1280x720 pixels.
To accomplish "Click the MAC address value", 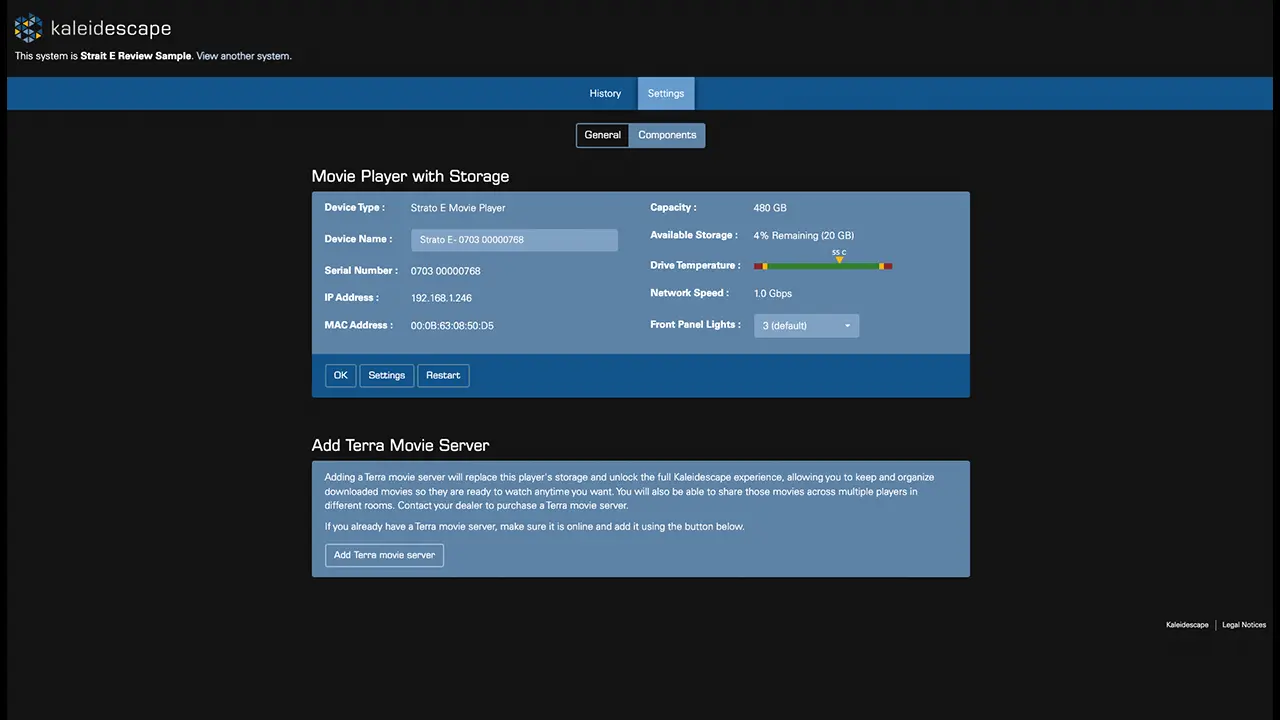I will pos(452,326).
